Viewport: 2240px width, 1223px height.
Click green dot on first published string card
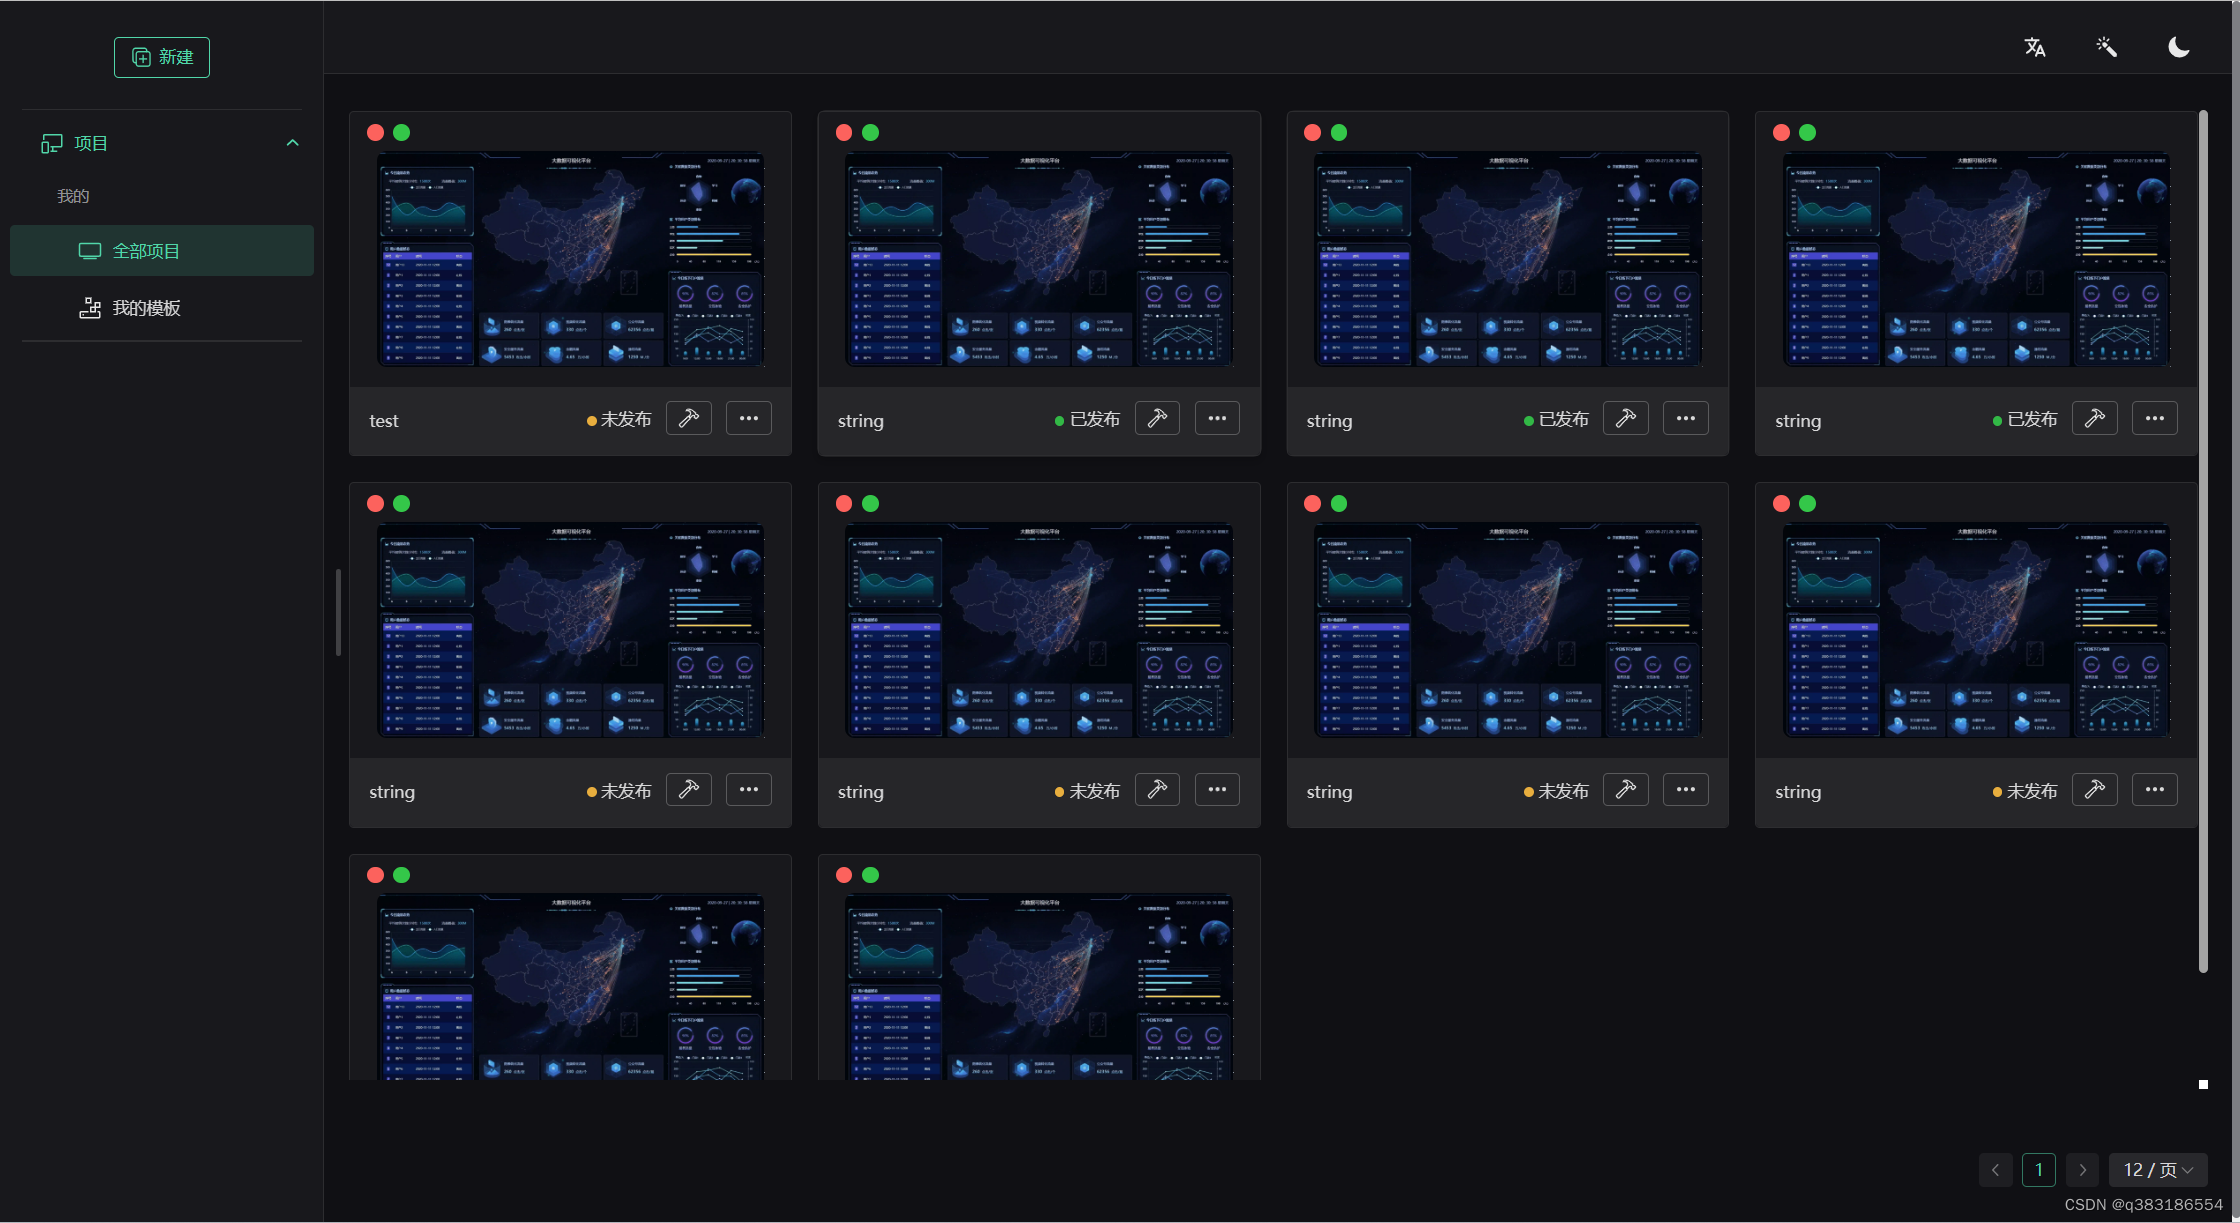coord(870,133)
